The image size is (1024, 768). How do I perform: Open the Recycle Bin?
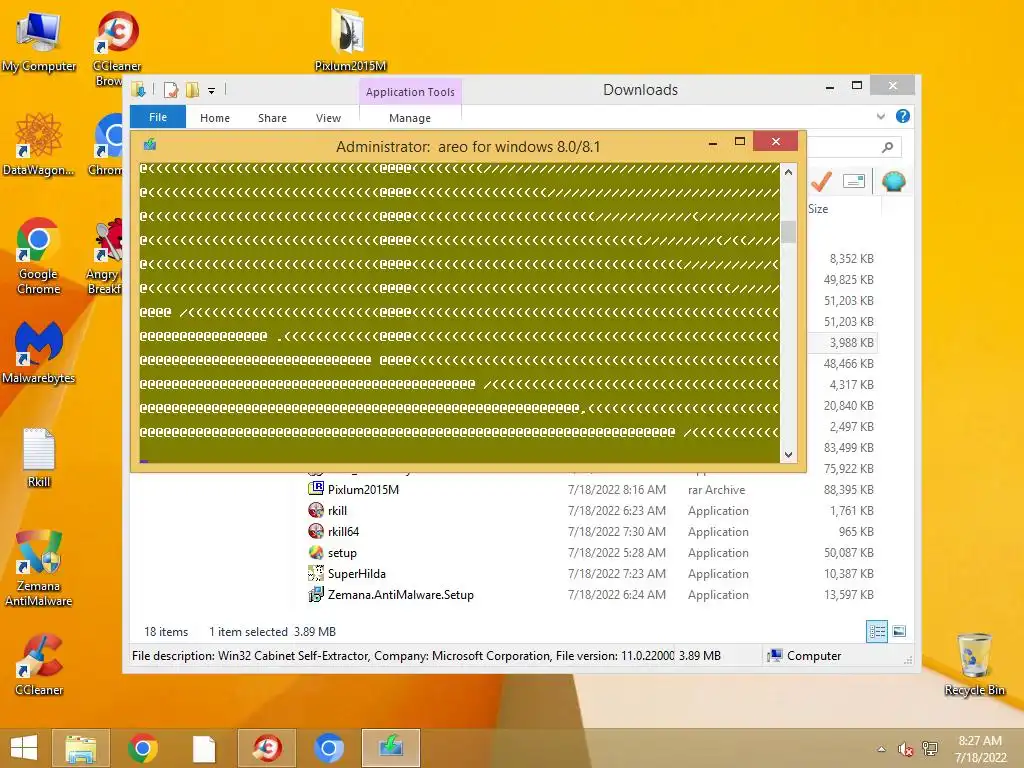tap(974, 665)
